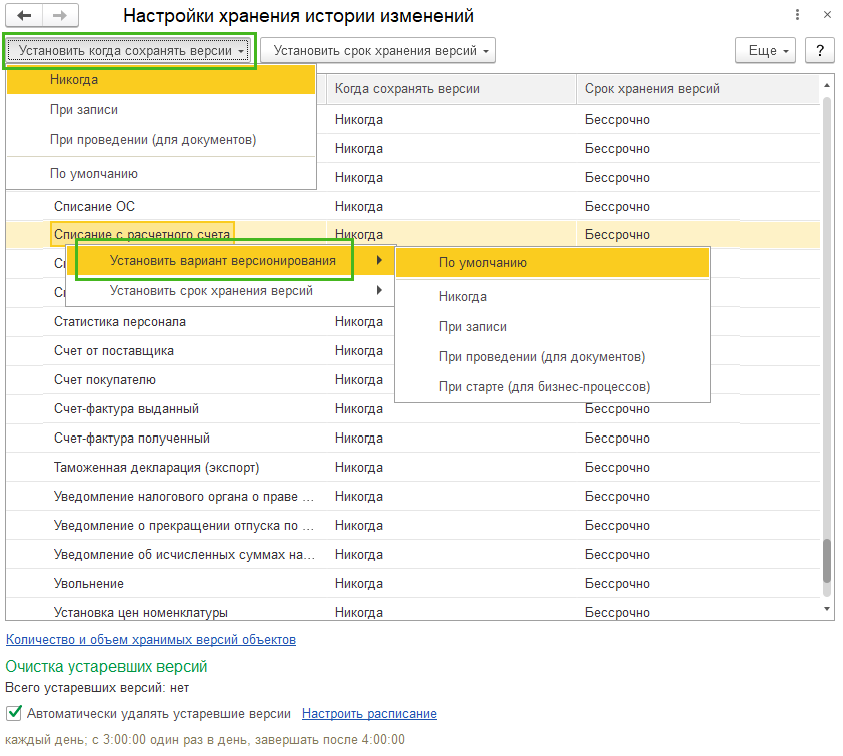The height and width of the screenshot is (756, 843).
Task: Click 'Никогда' cell in 'Статистика персонала' row
Action: pos(359,322)
